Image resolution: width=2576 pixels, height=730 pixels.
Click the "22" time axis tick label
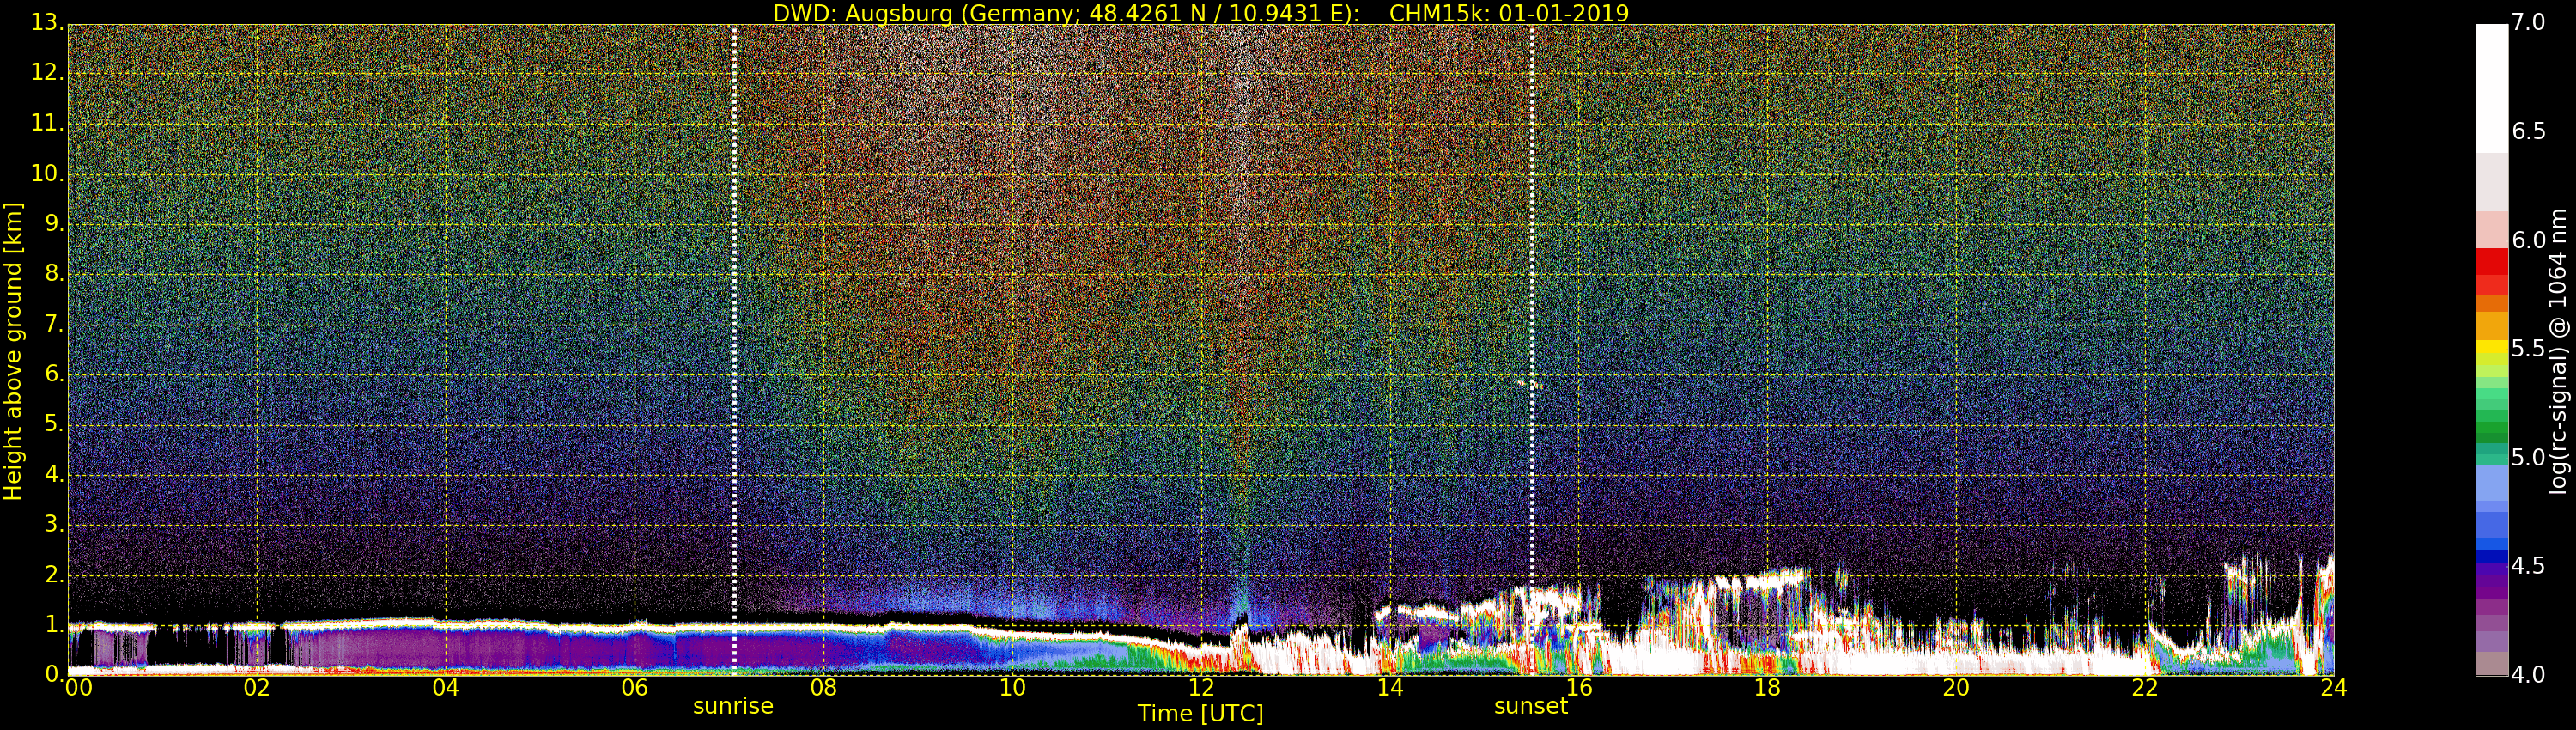(x=2146, y=688)
